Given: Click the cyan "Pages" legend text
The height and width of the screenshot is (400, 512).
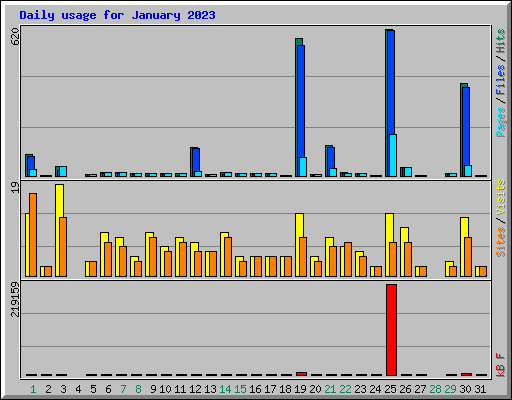Looking at the screenshot, I should pyautogui.click(x=501, y=122).
